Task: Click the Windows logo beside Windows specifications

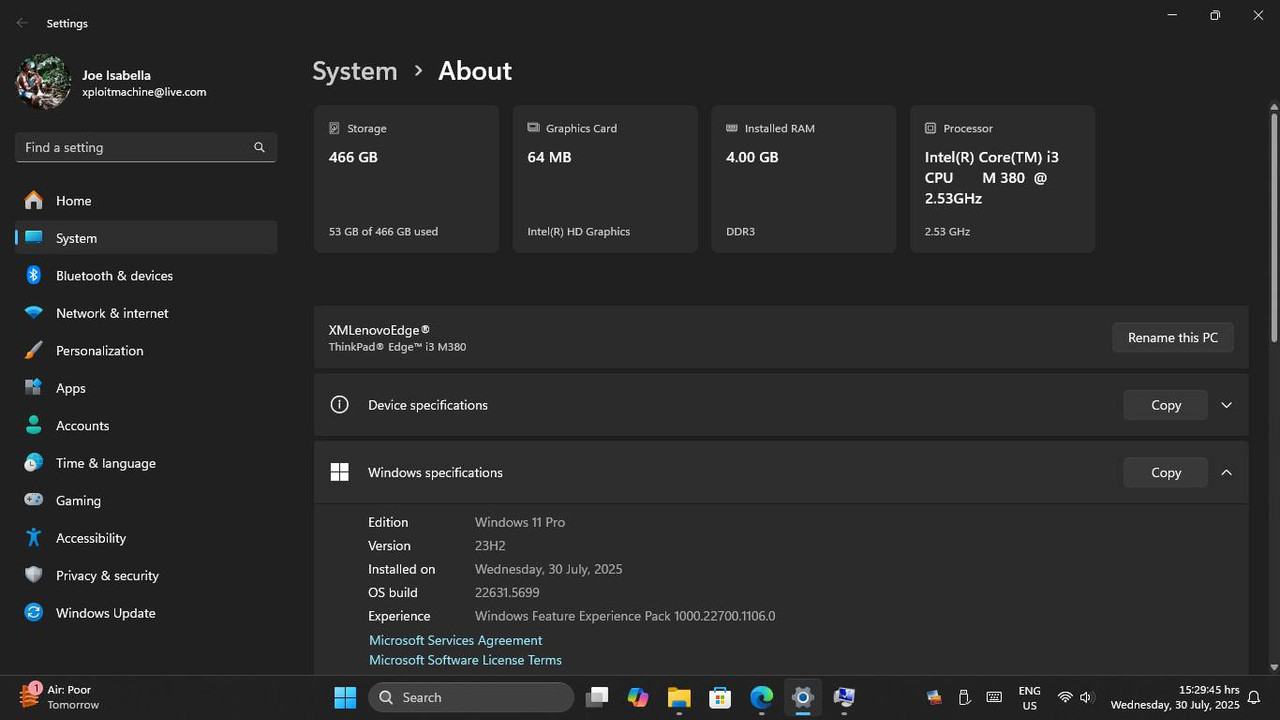Action: pos(340,472)
